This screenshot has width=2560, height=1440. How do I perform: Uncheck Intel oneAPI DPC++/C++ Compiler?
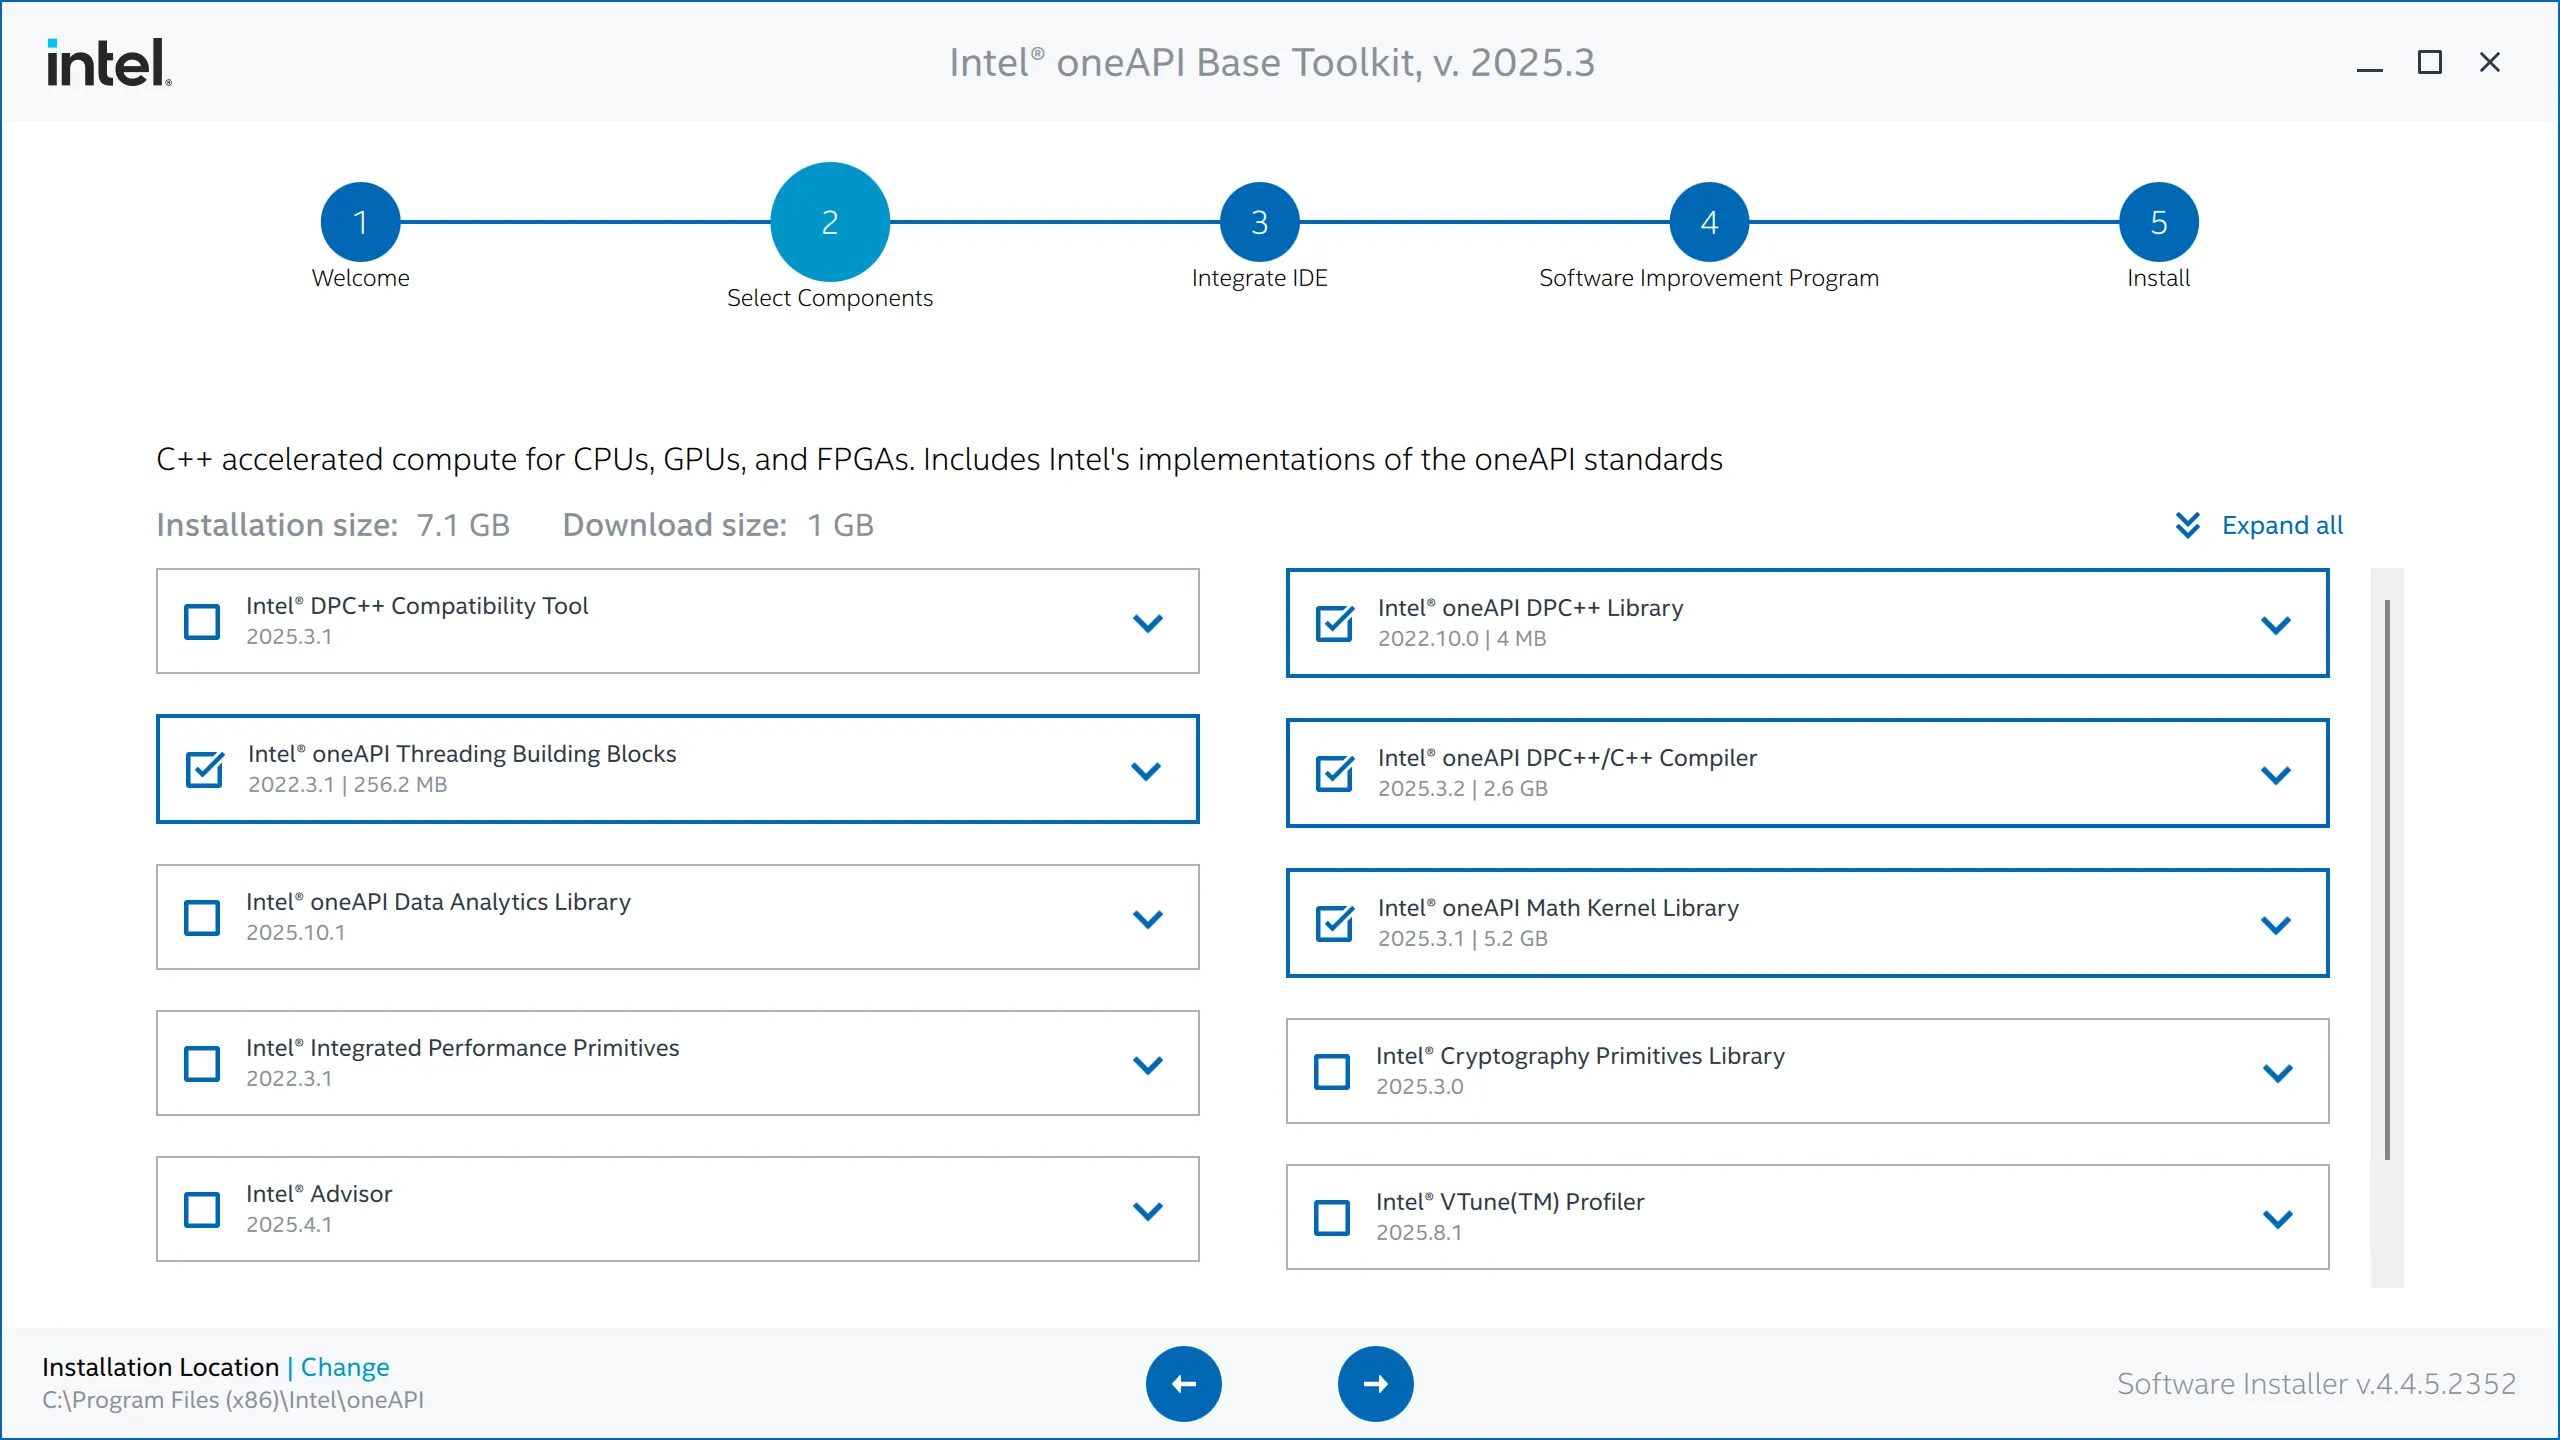pos(1335,774)
